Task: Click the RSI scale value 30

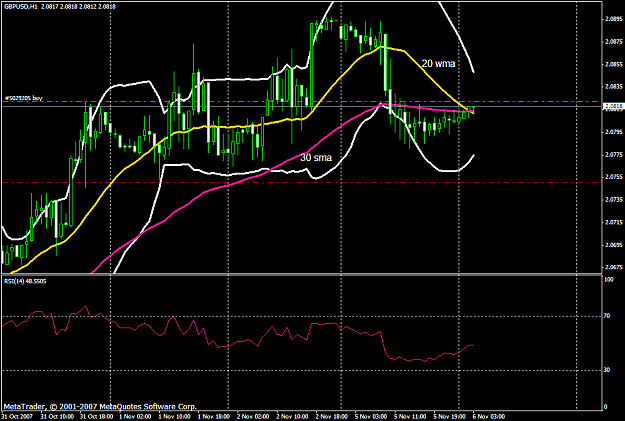Action: pyautogui.click(x=607, y=370)
